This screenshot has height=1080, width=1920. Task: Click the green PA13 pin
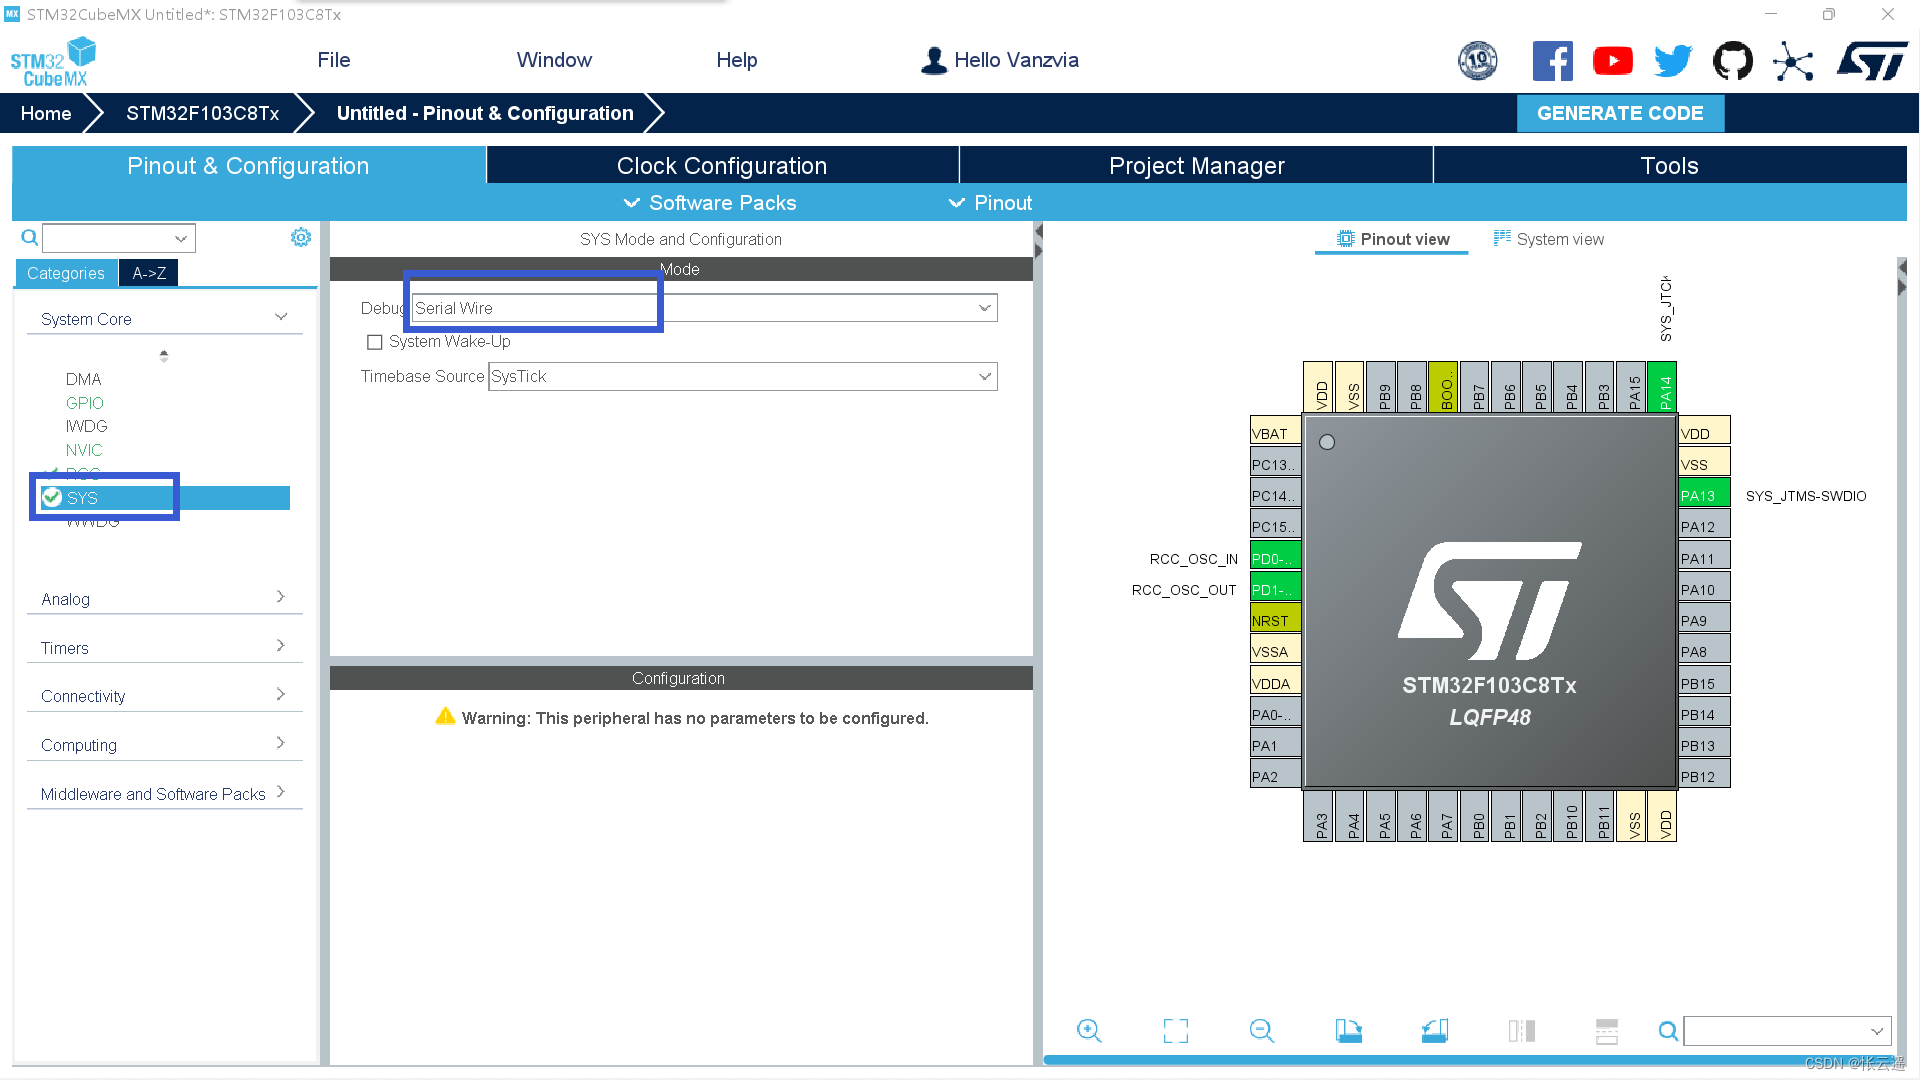coord(1703,496)
